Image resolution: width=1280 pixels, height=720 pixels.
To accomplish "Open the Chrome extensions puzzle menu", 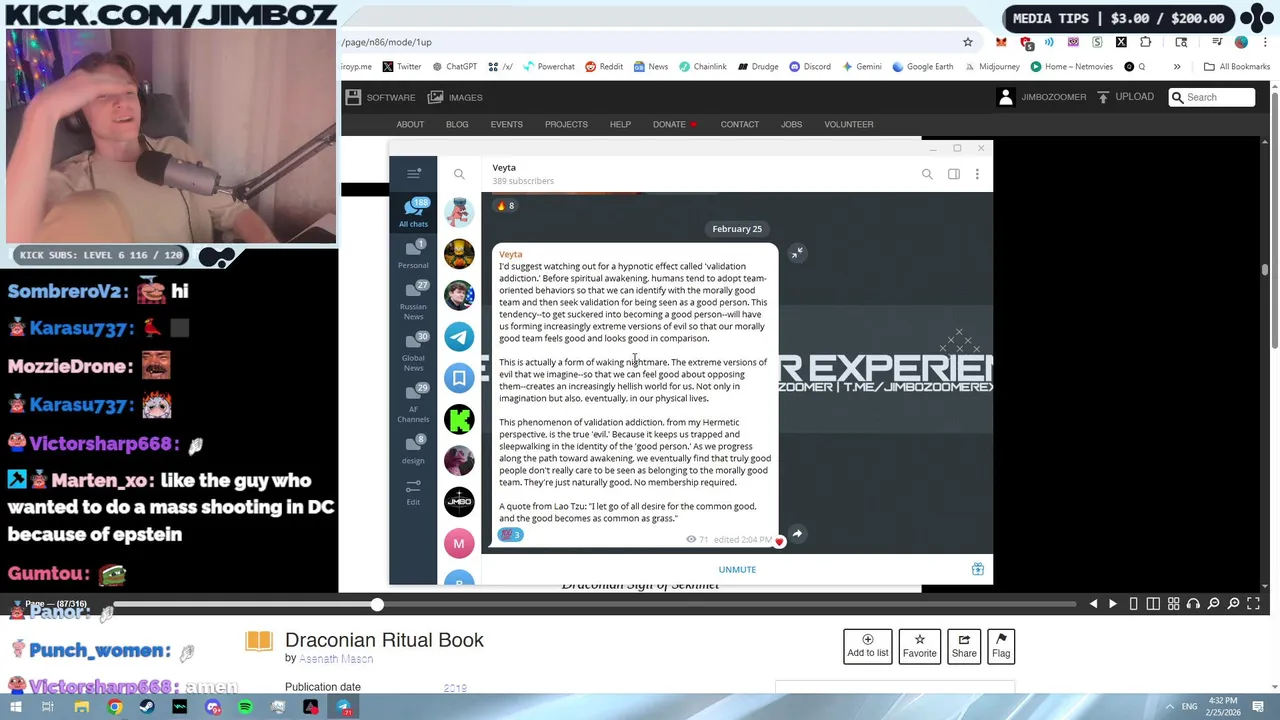I will (x=1145, y=42).
